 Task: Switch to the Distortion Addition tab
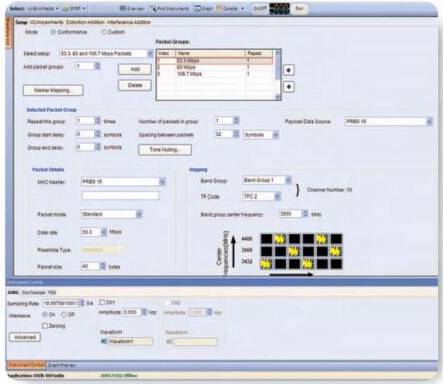pos(85,22)
